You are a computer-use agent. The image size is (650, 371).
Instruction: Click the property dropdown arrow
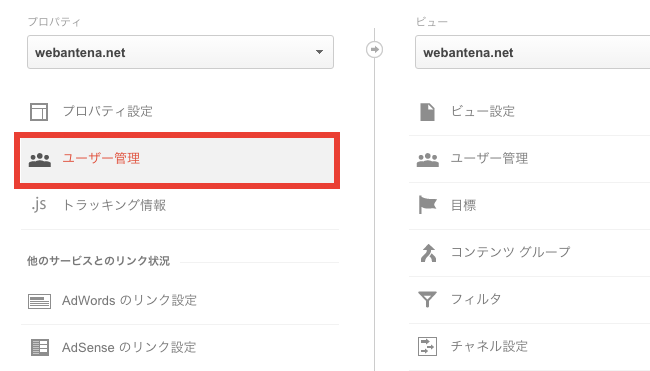click(319, 52)
